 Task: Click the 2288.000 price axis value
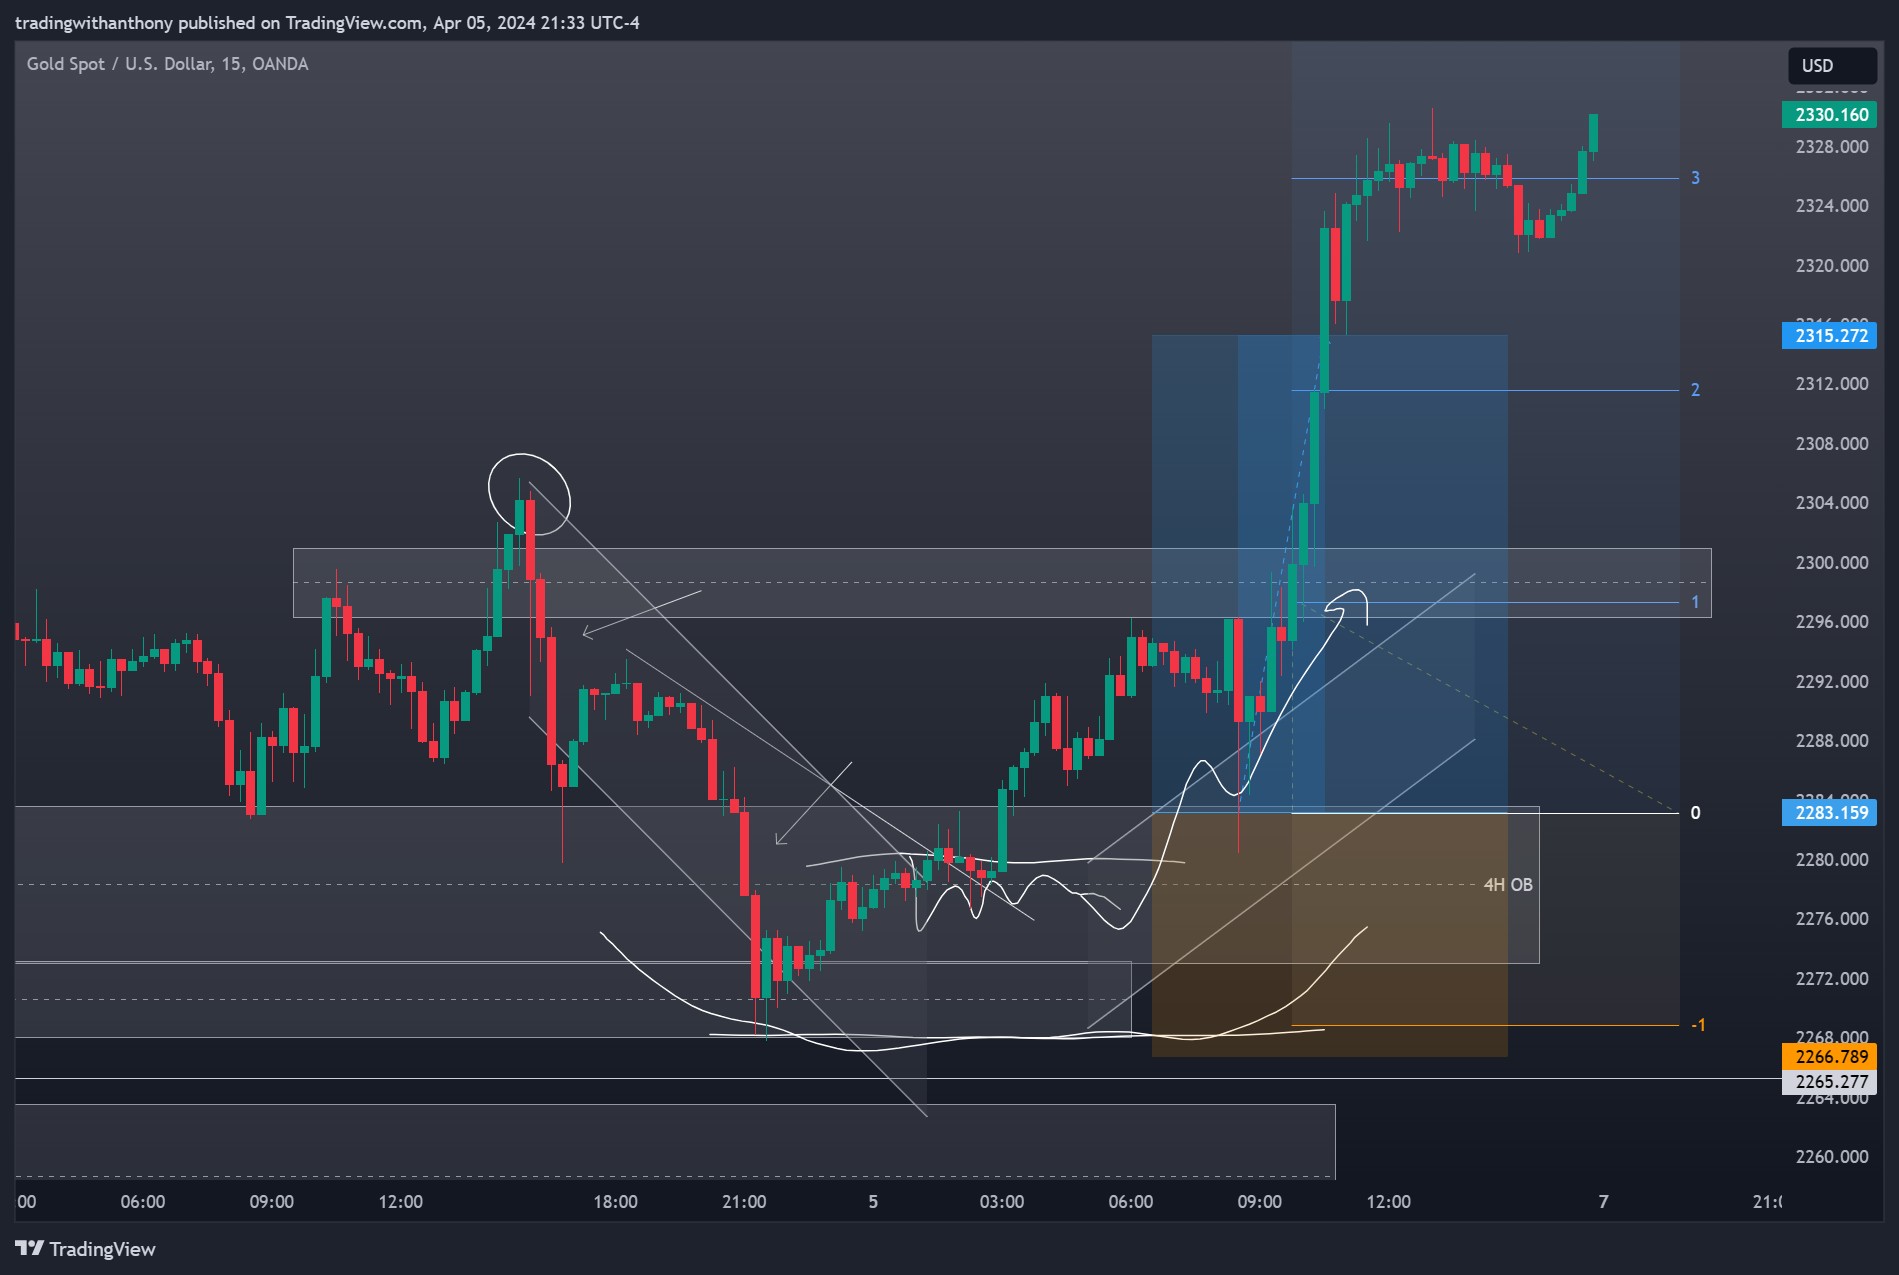[1832, 741]
